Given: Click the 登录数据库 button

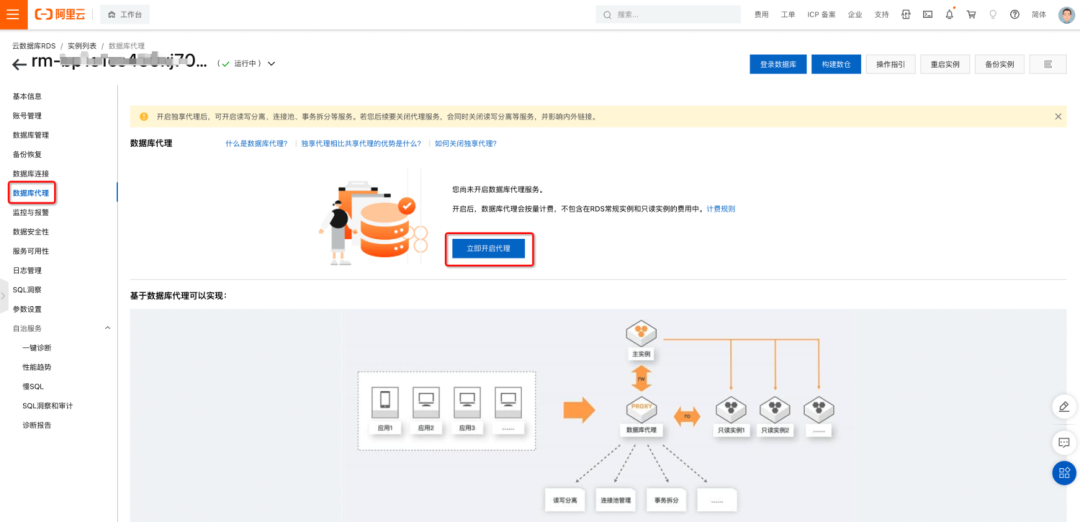Looking at the screenshot, I should (778, 64).
